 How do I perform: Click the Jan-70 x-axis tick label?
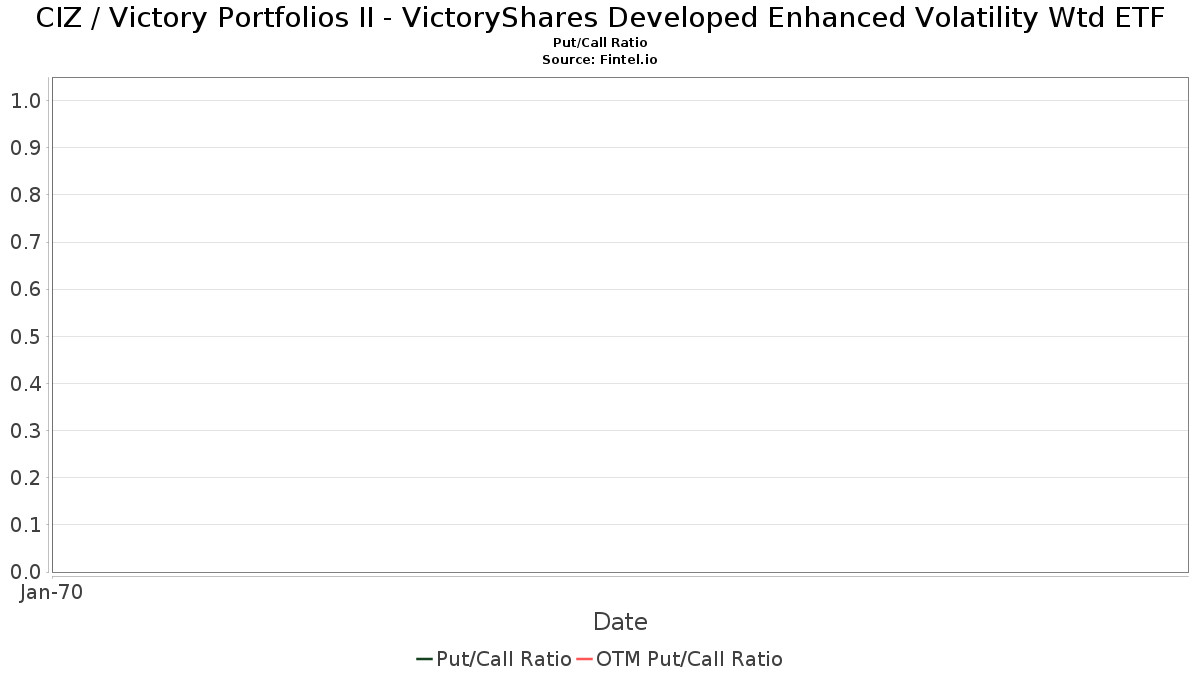point(51,593)
